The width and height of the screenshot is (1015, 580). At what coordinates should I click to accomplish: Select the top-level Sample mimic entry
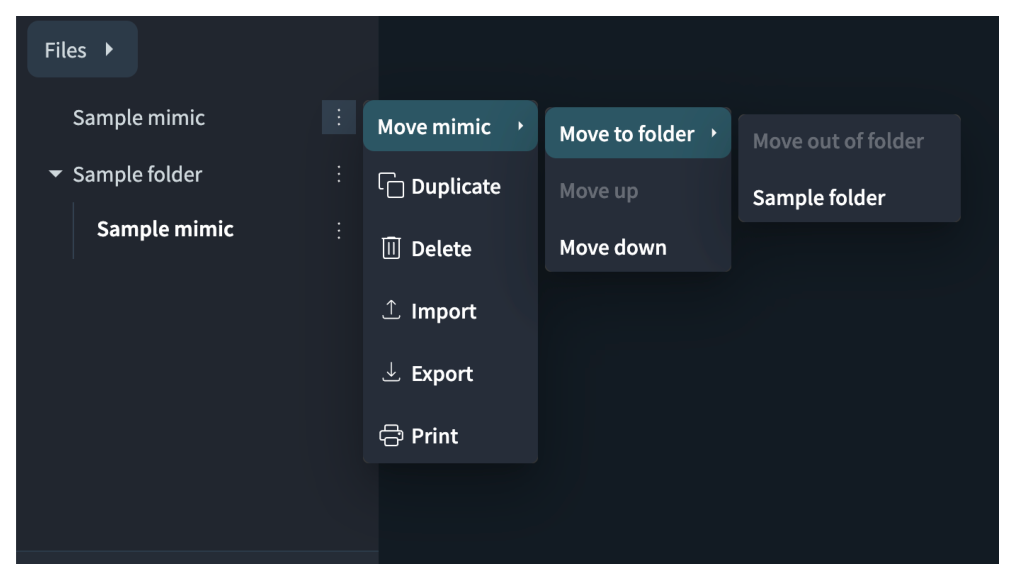(x=139, y=118)
